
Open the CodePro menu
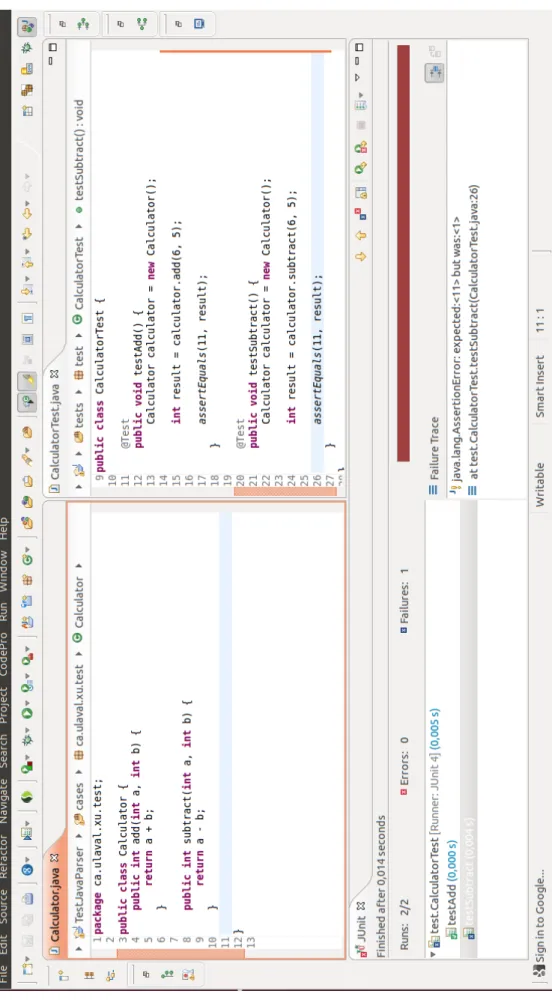[5, 654]
